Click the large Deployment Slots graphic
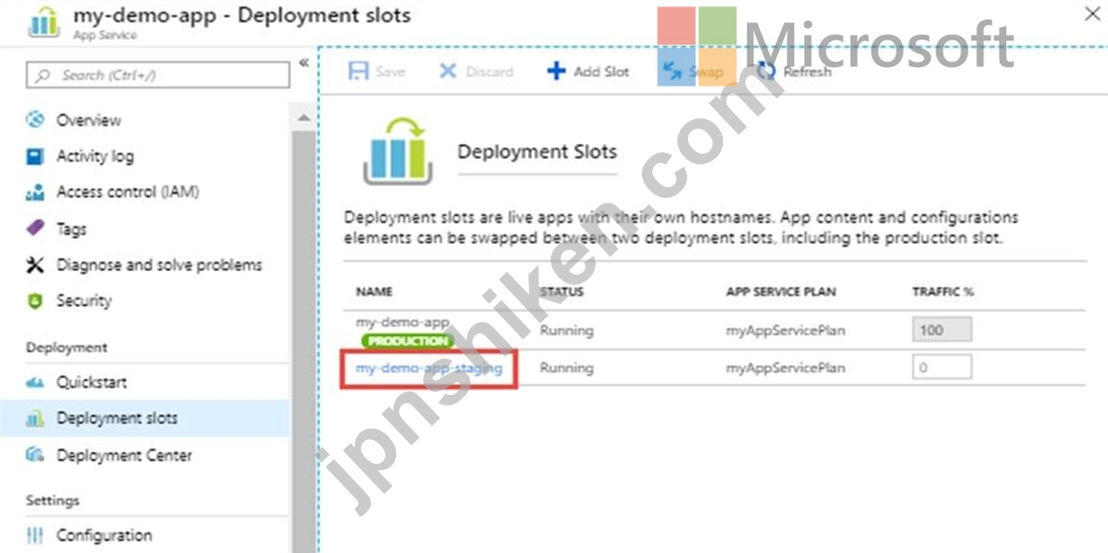 pyautogui.click(x=397, y=151)
